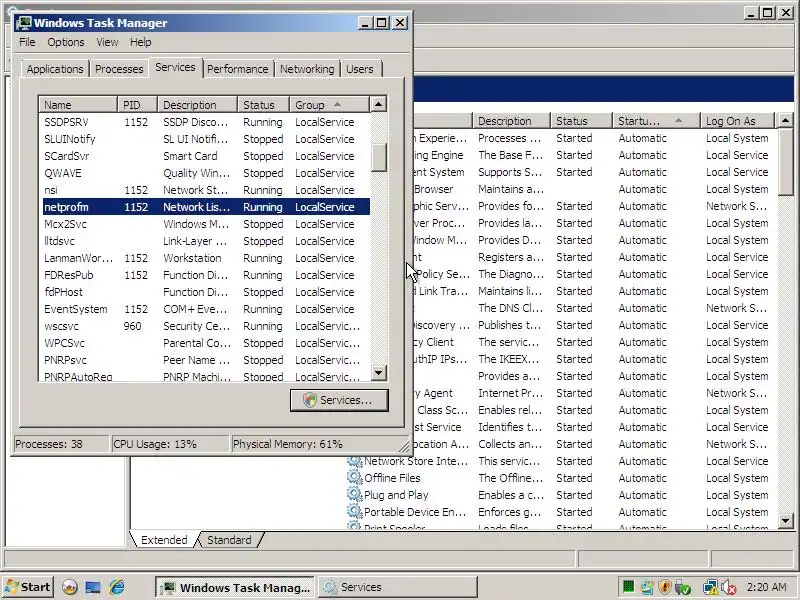800x600 pixels.
Task: Select the nsi service row
Action: pos(205,190)
